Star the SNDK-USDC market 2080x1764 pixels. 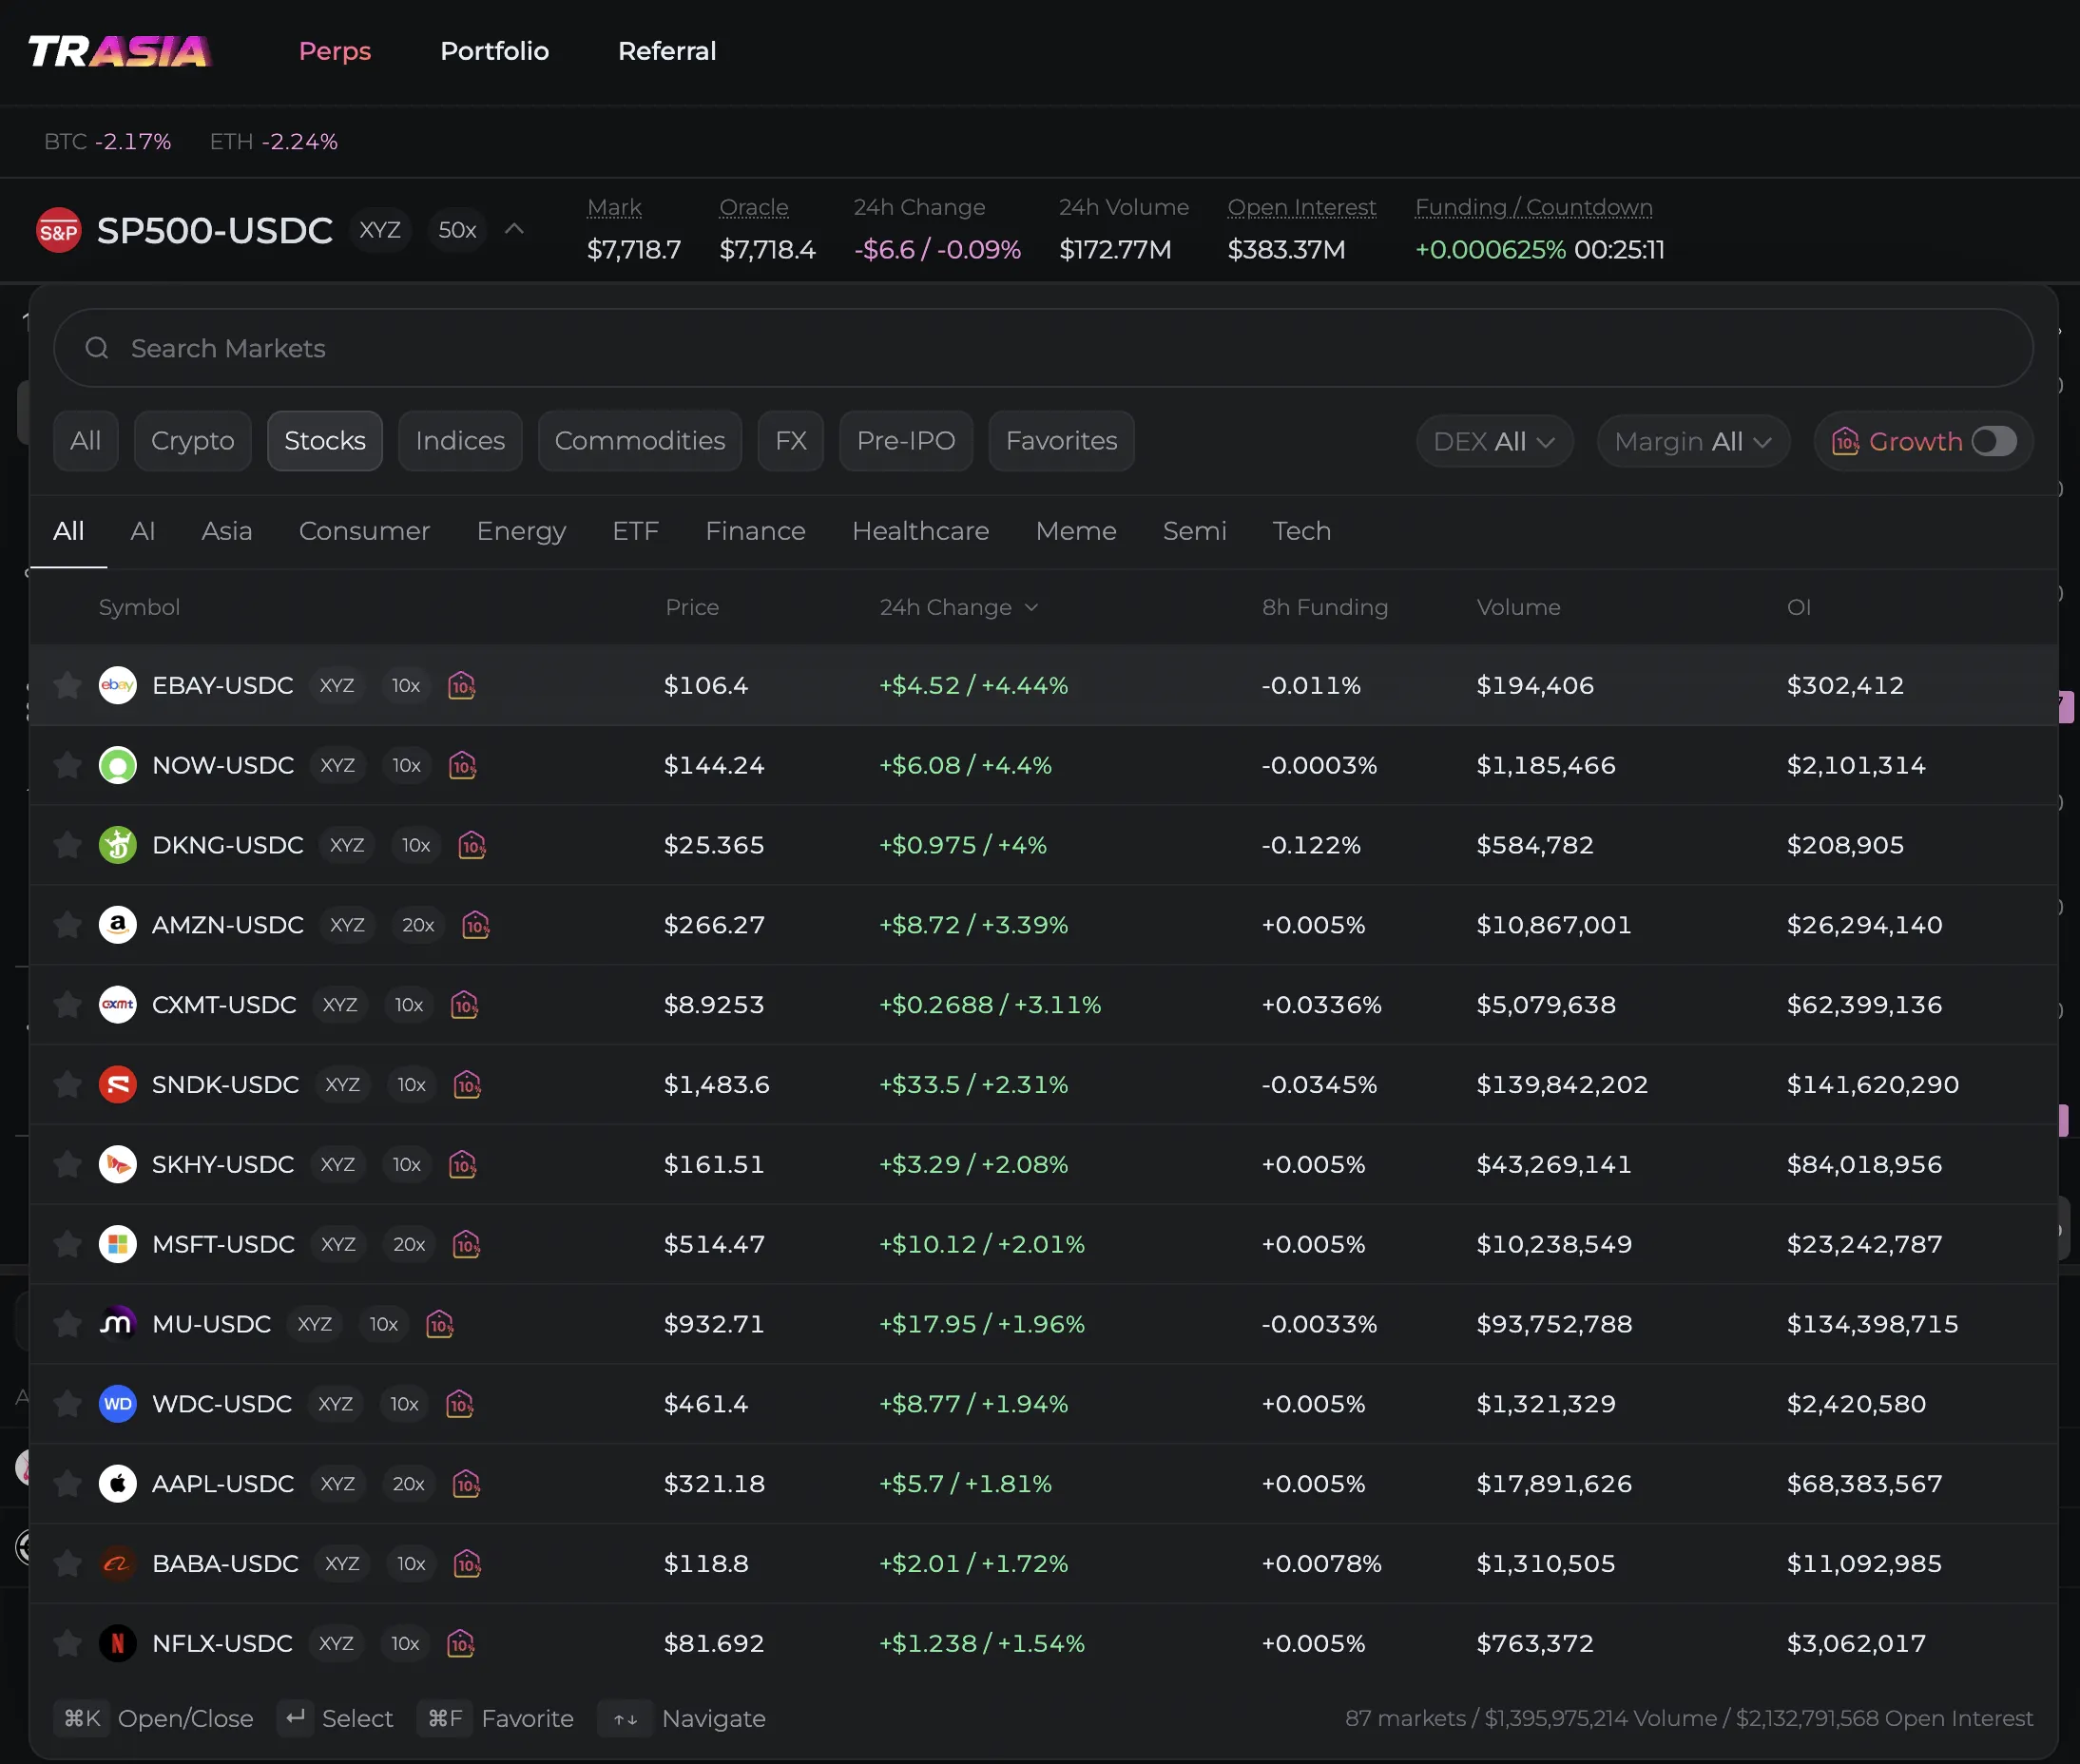coord(68,1085)
